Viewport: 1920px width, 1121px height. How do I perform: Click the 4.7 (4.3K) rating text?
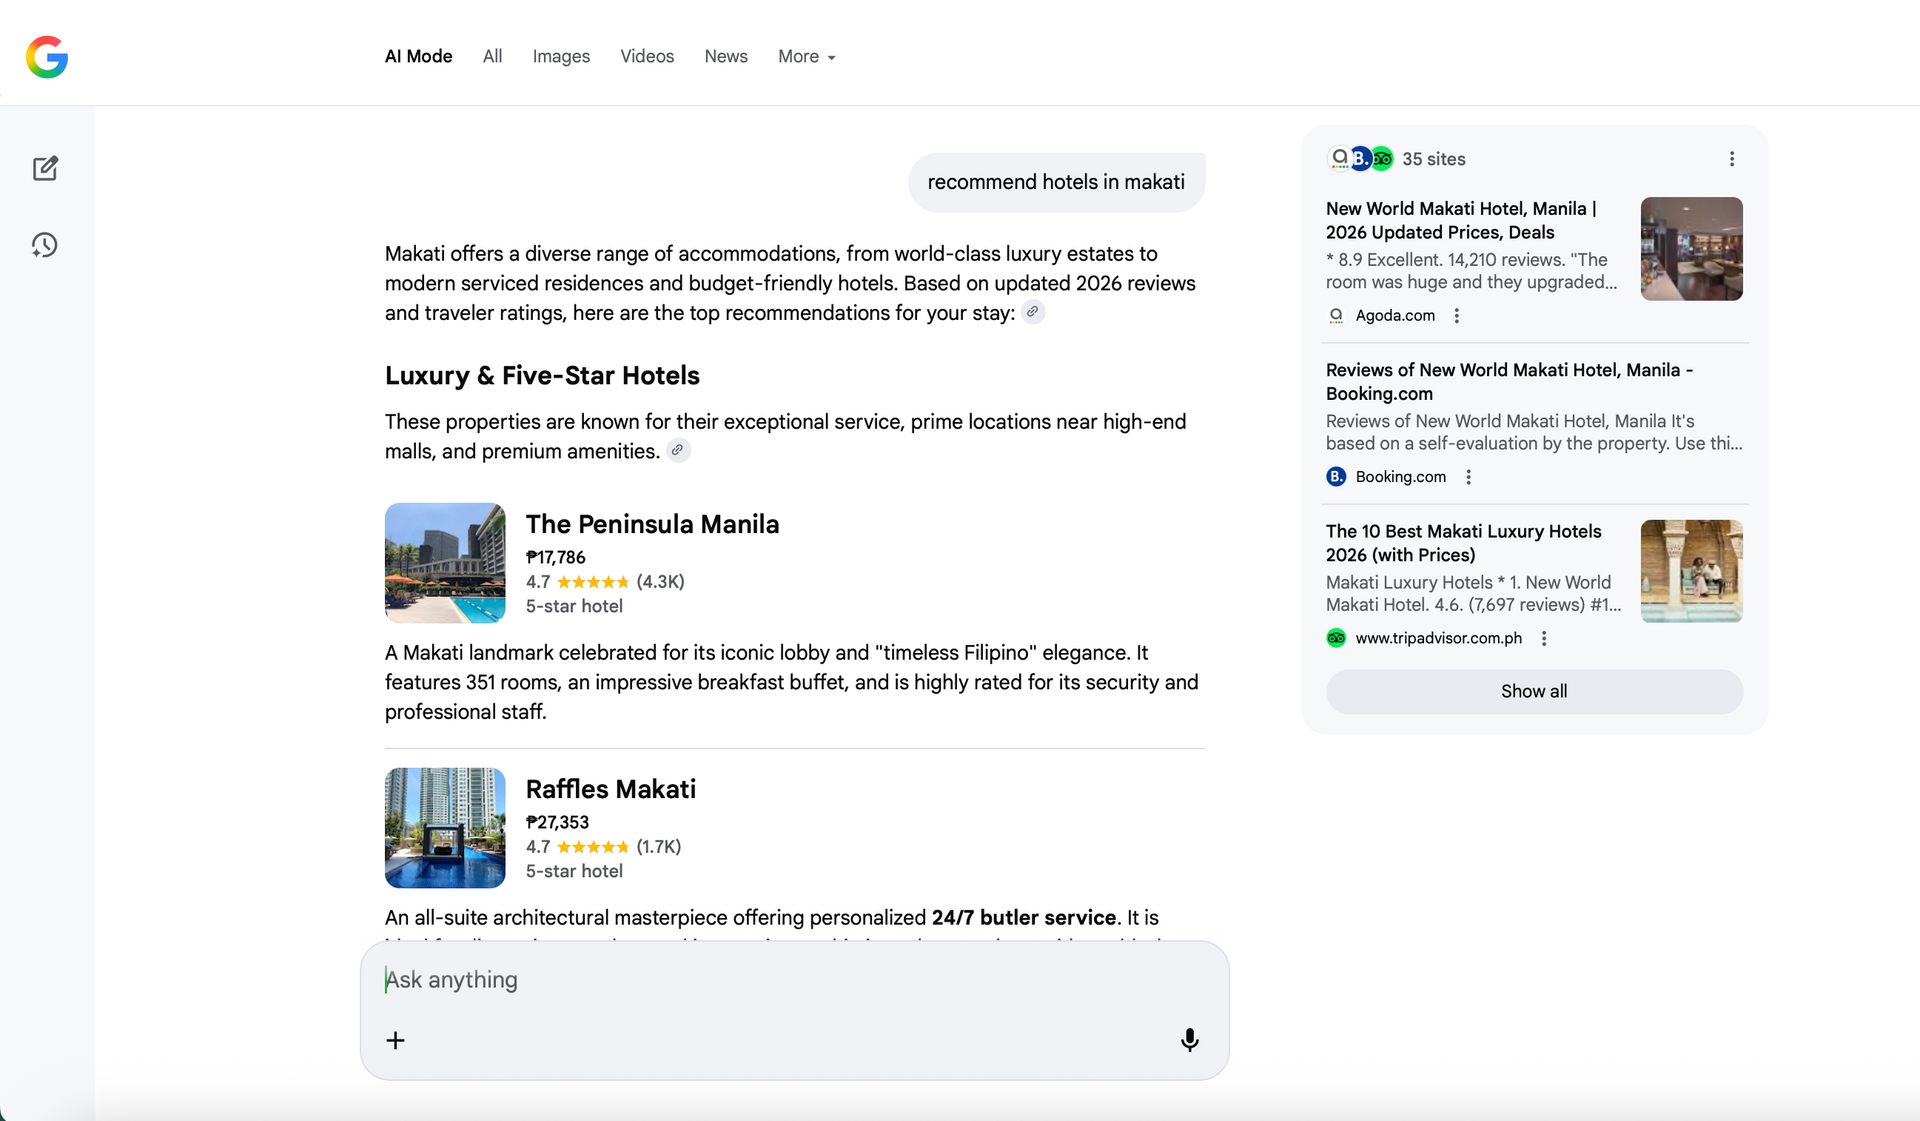605,581
